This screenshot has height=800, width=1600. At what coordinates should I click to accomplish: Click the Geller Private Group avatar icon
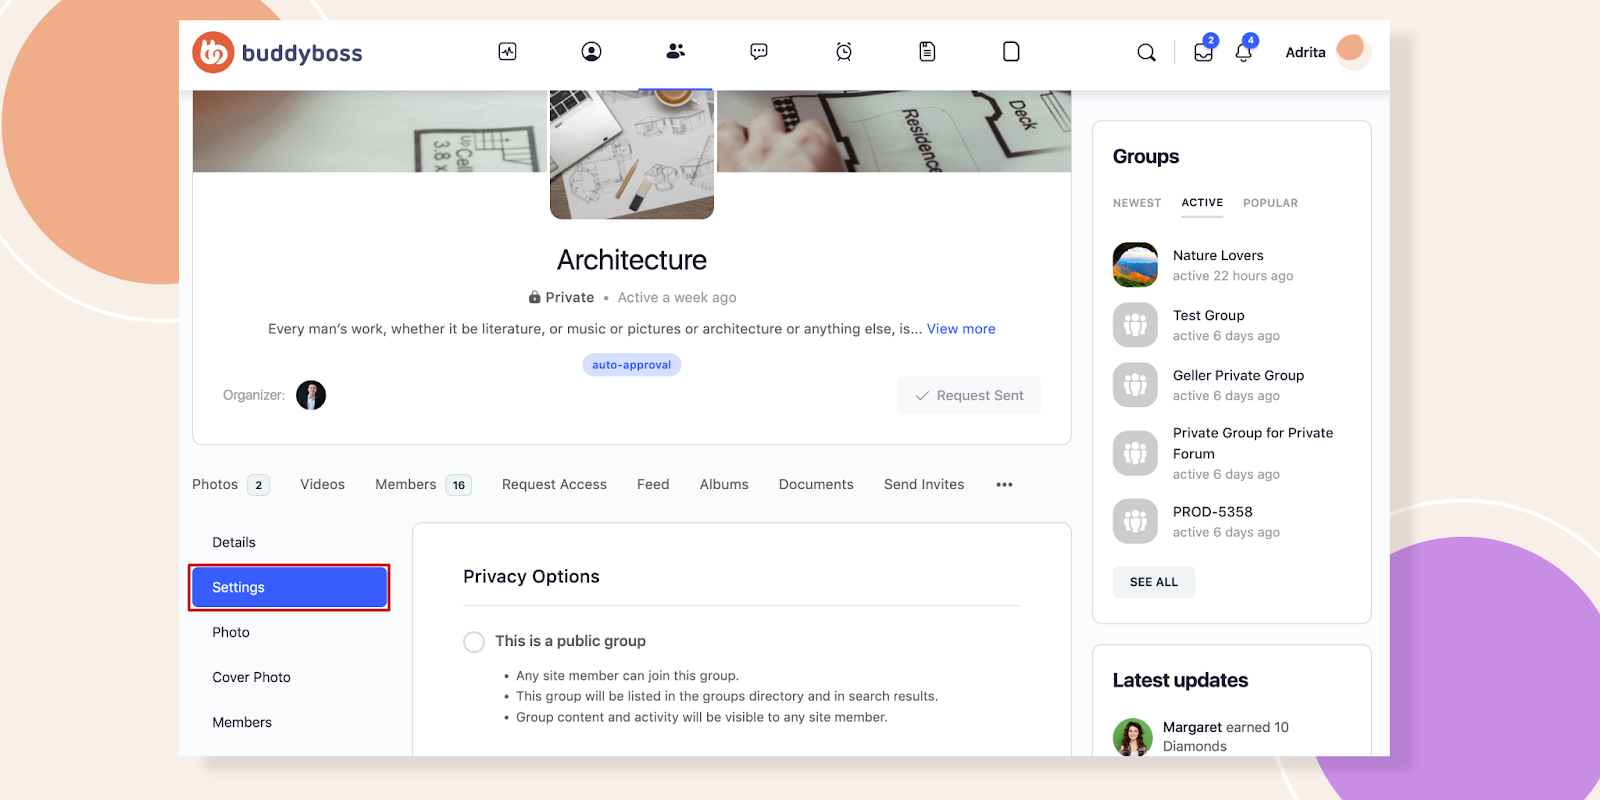[1135, 385]
